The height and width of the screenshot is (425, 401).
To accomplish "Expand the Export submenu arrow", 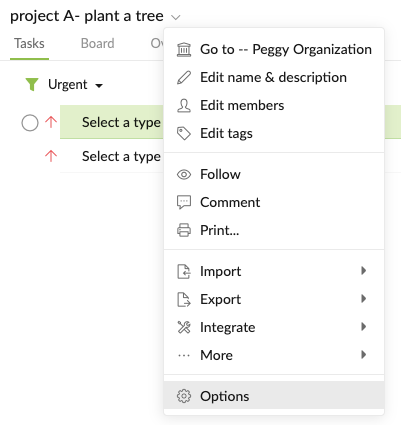I will click(364, 298).
